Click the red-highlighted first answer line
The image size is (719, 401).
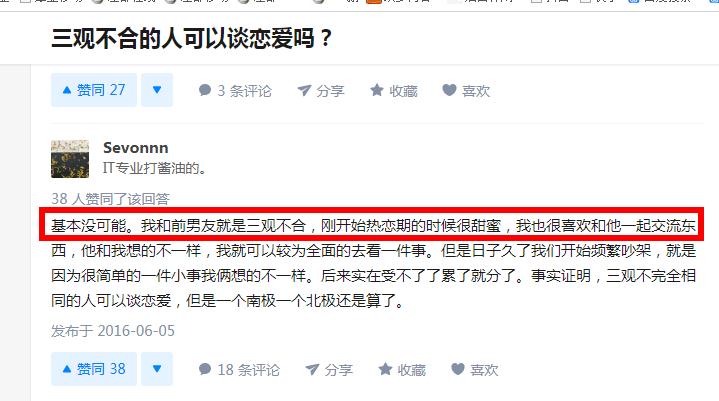tap(371, 224)
